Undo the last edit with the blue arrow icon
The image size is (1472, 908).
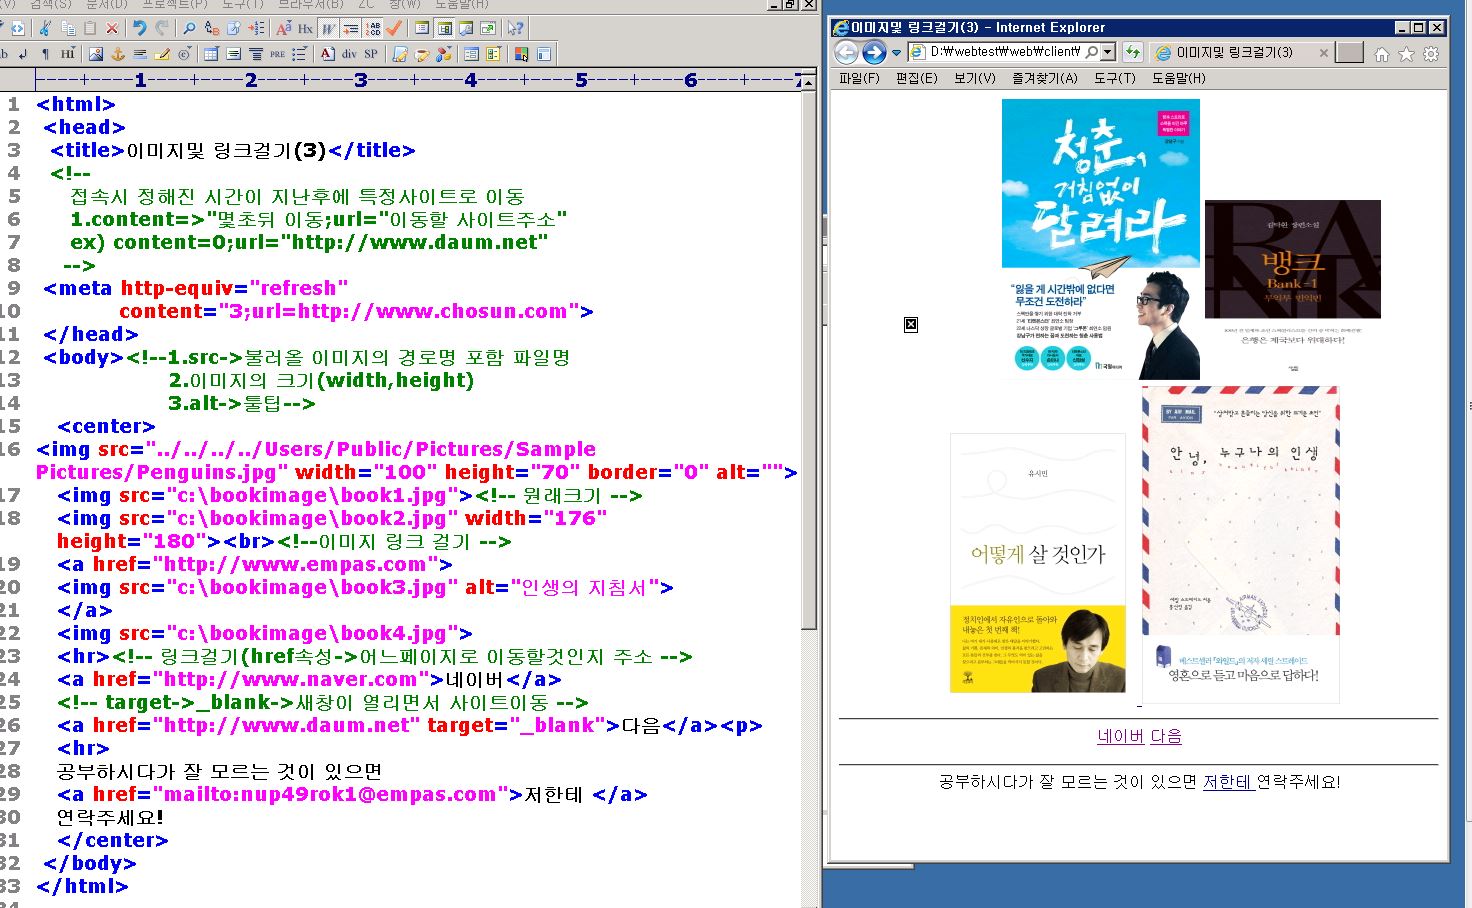pos(140,28)
